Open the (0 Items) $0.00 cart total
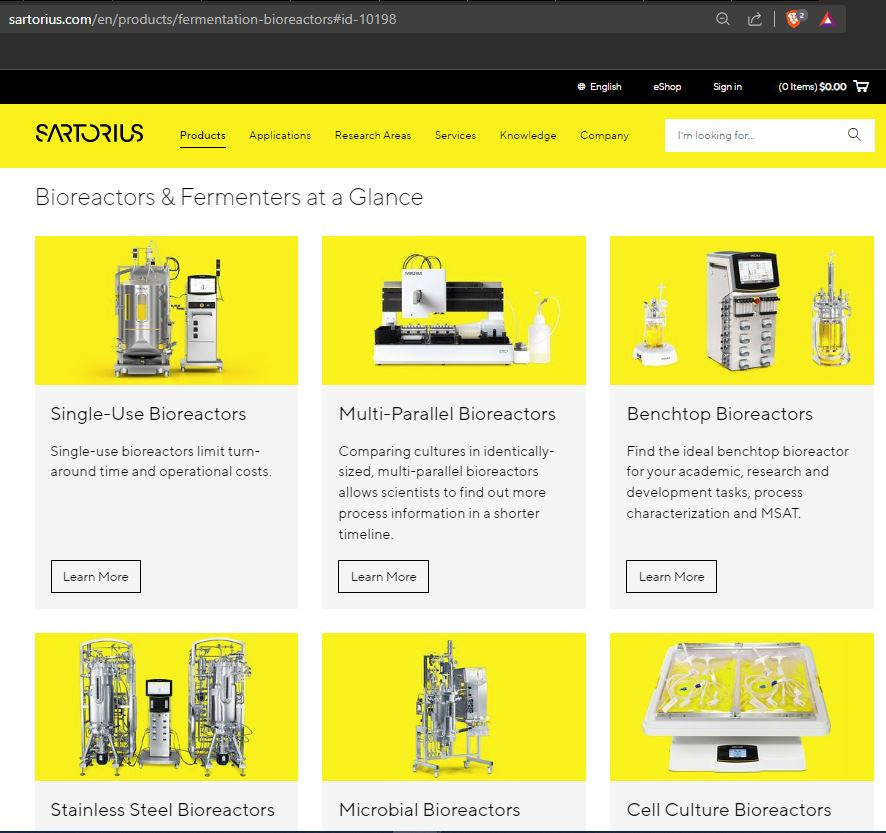The height and width of the screenshot is (833, 886). coord(812,86)
